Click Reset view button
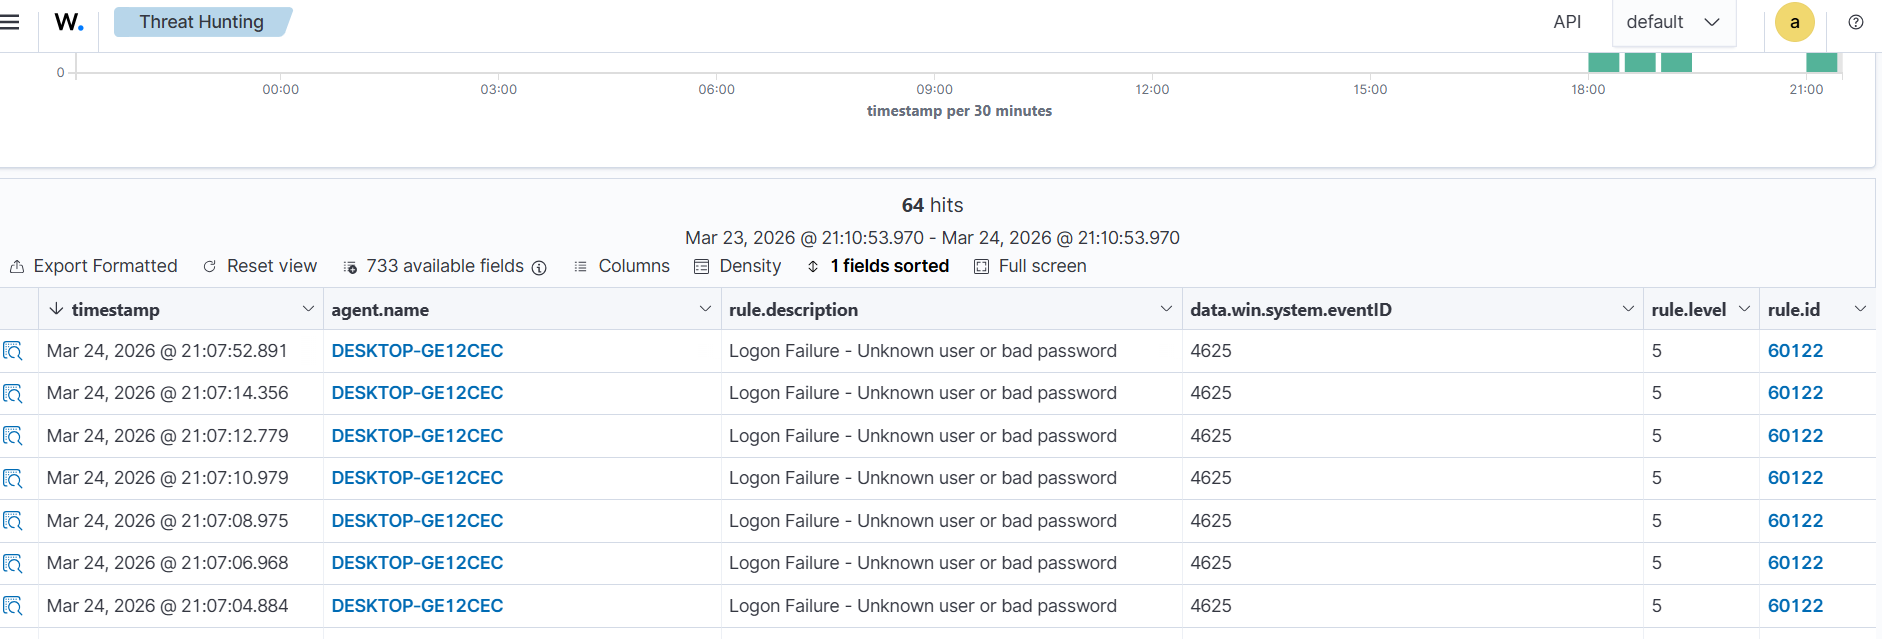 (x=260, y=266)
